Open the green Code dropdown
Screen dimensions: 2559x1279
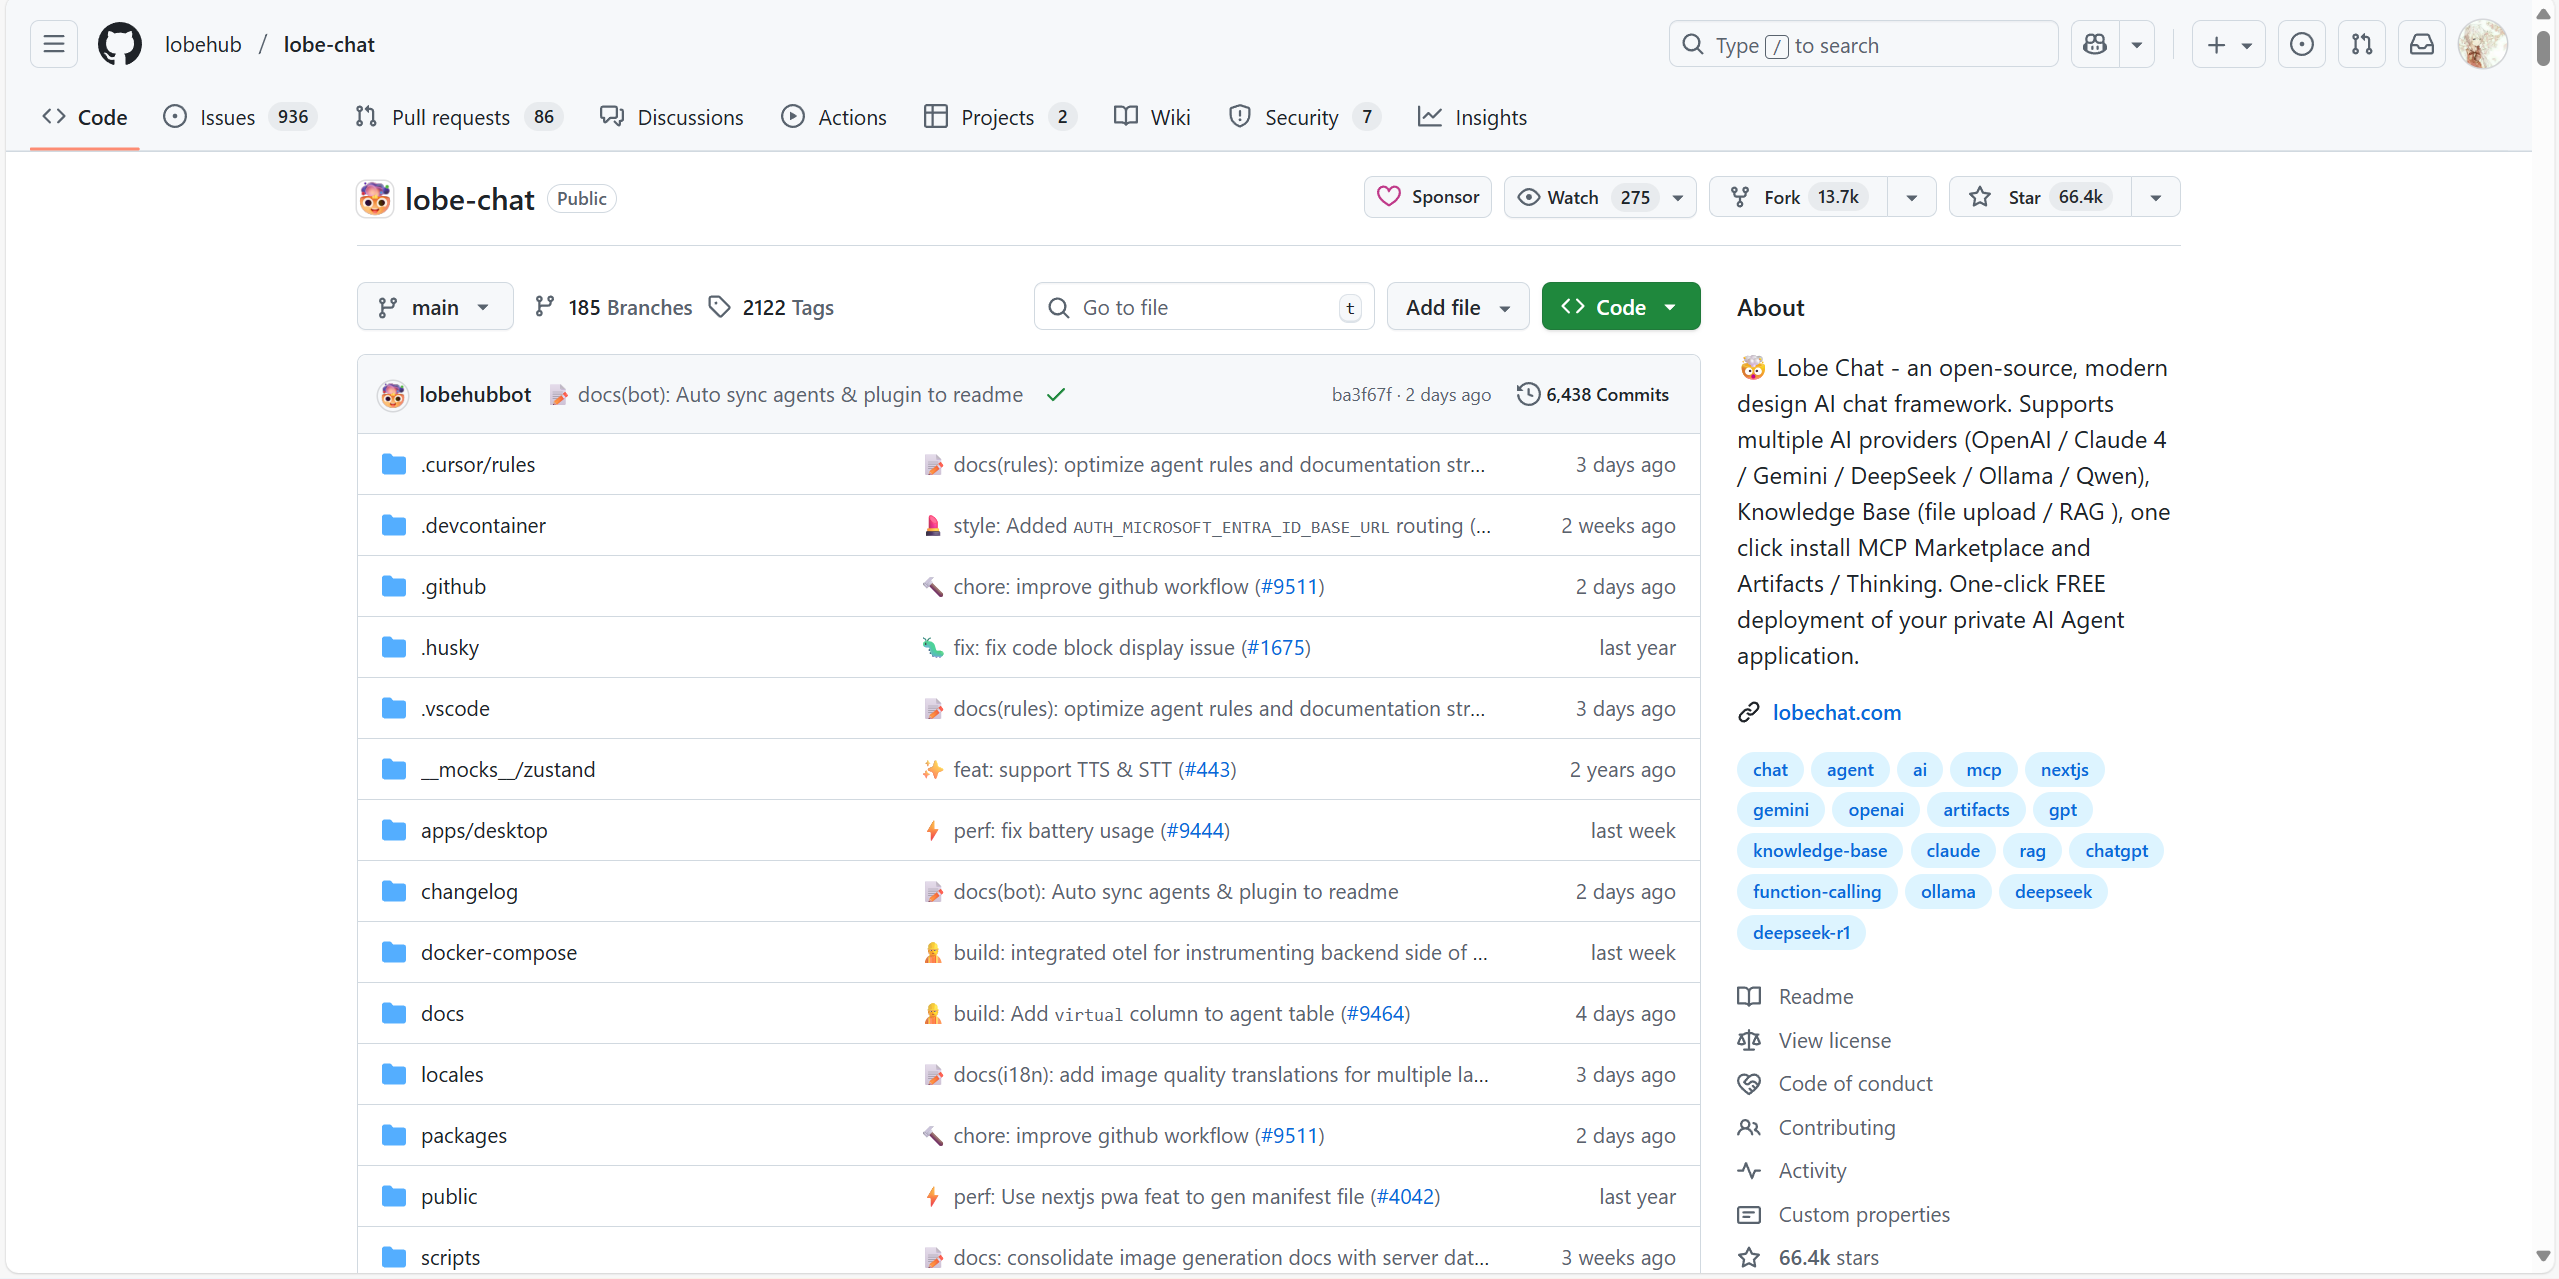[1619, 307]
